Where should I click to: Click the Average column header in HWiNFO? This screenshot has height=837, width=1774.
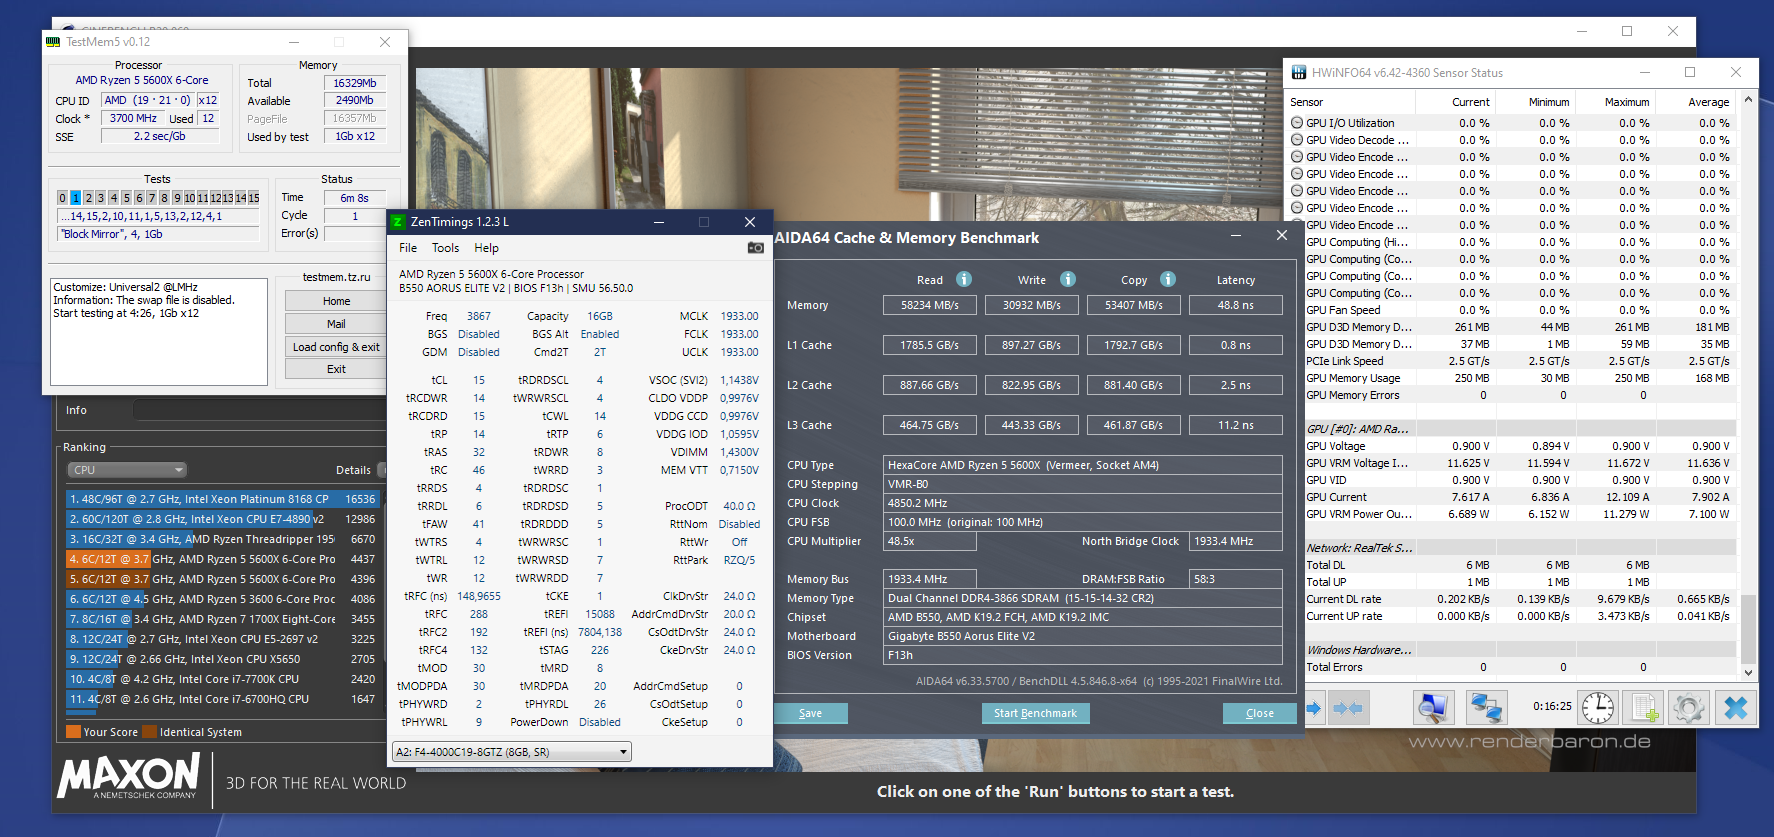click(x=1694, y=102)
